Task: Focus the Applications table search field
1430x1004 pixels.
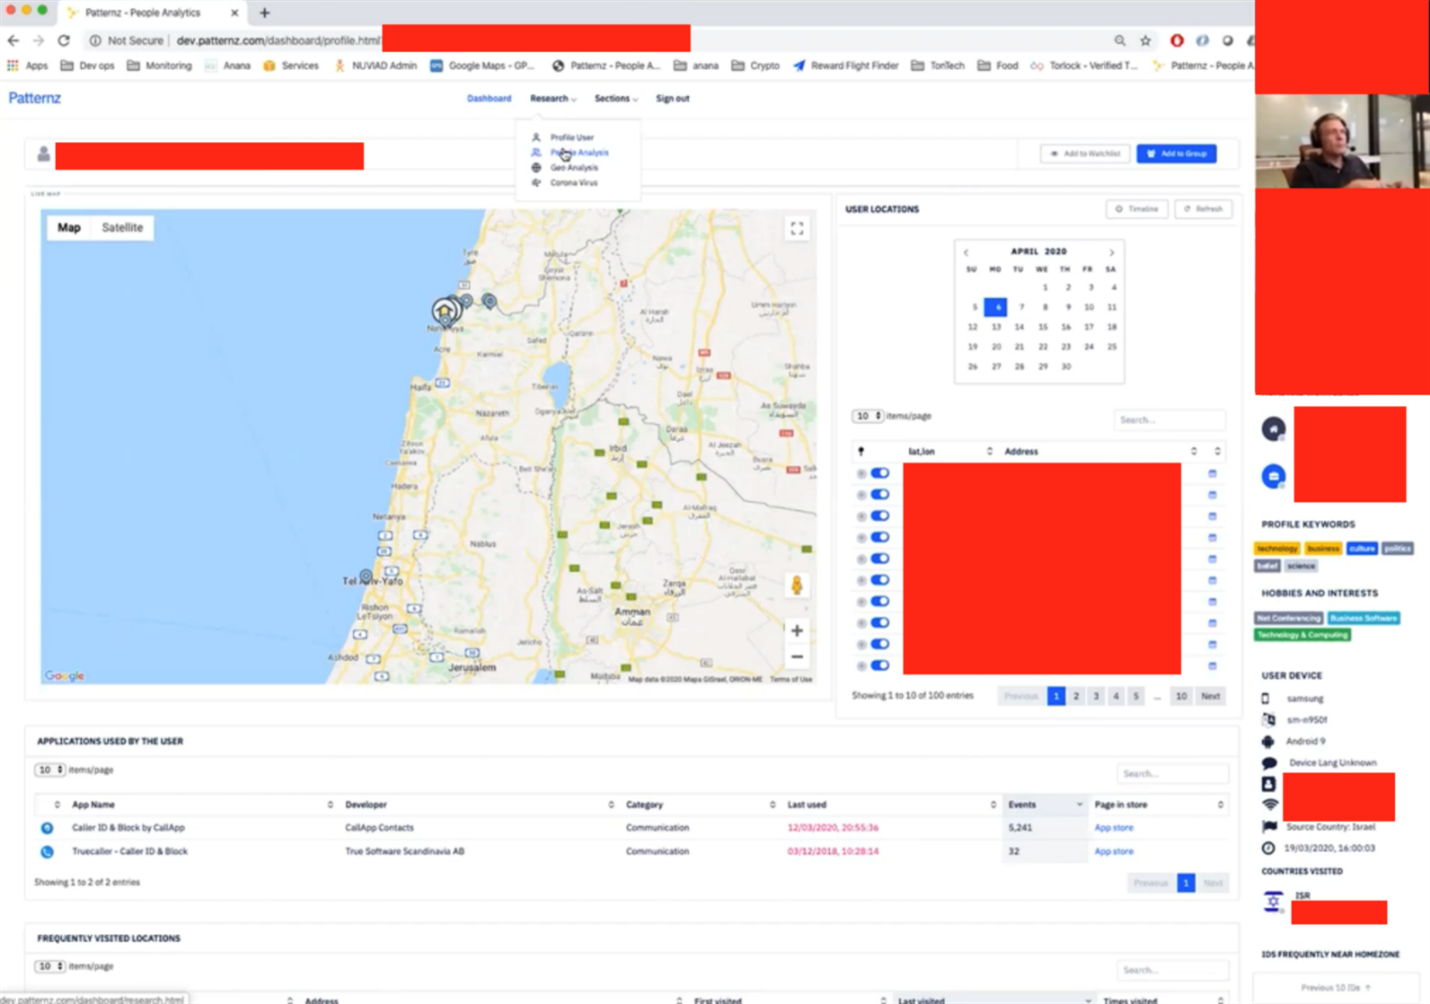Action: (1172, 774)
